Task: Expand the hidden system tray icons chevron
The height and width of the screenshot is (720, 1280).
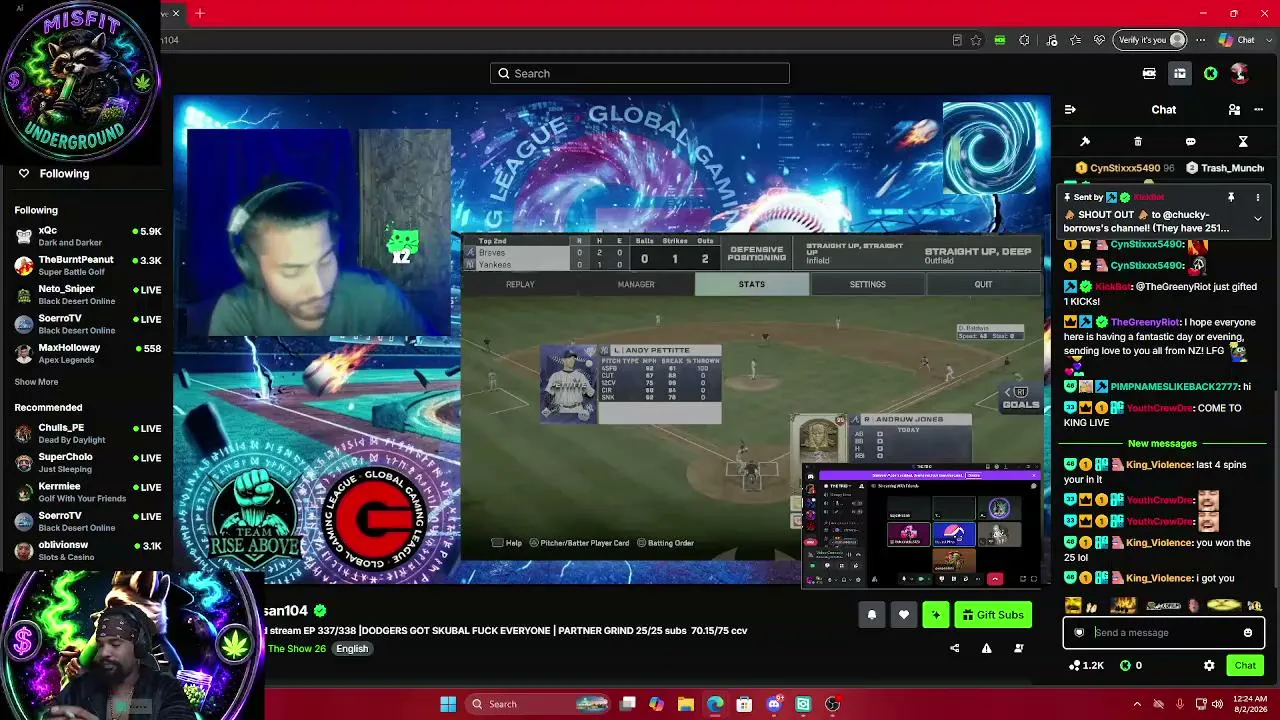Action: click(1139, 704)
